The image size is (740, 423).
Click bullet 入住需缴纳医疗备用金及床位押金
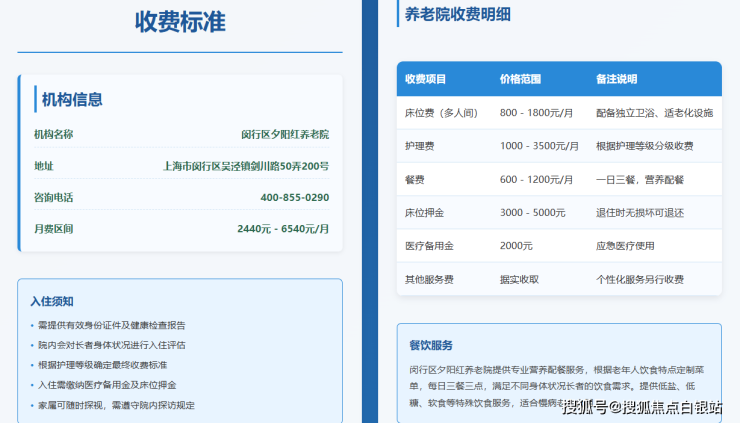[107, 385]
